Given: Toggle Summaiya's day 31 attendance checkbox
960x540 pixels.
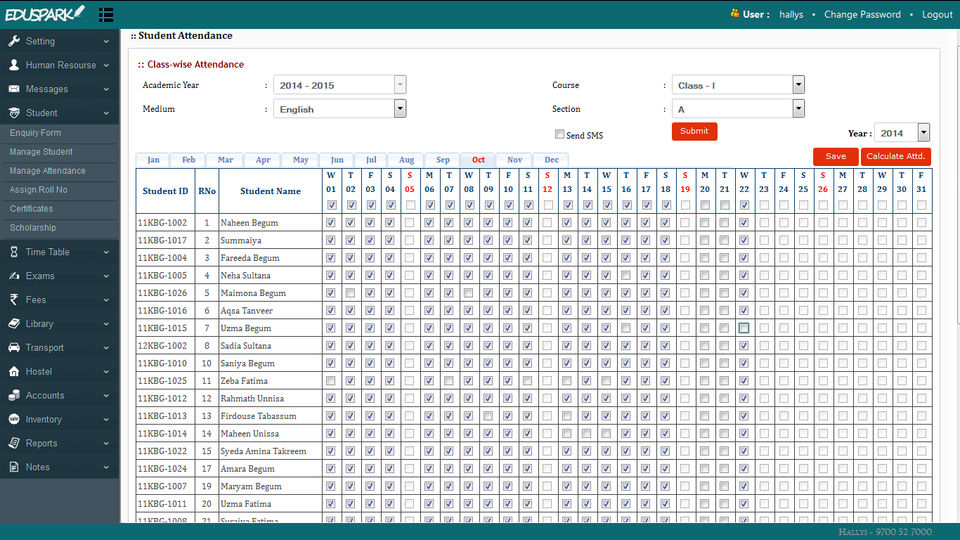Looking at the screenshot, I should click(921, 241).
